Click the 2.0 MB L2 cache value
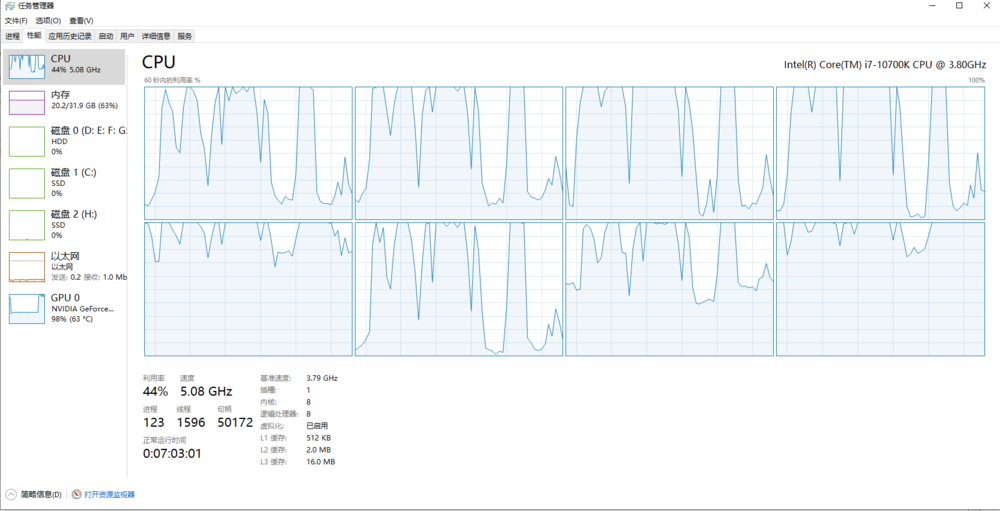Viewport: 1000px width, 511px height. [319, 450]
